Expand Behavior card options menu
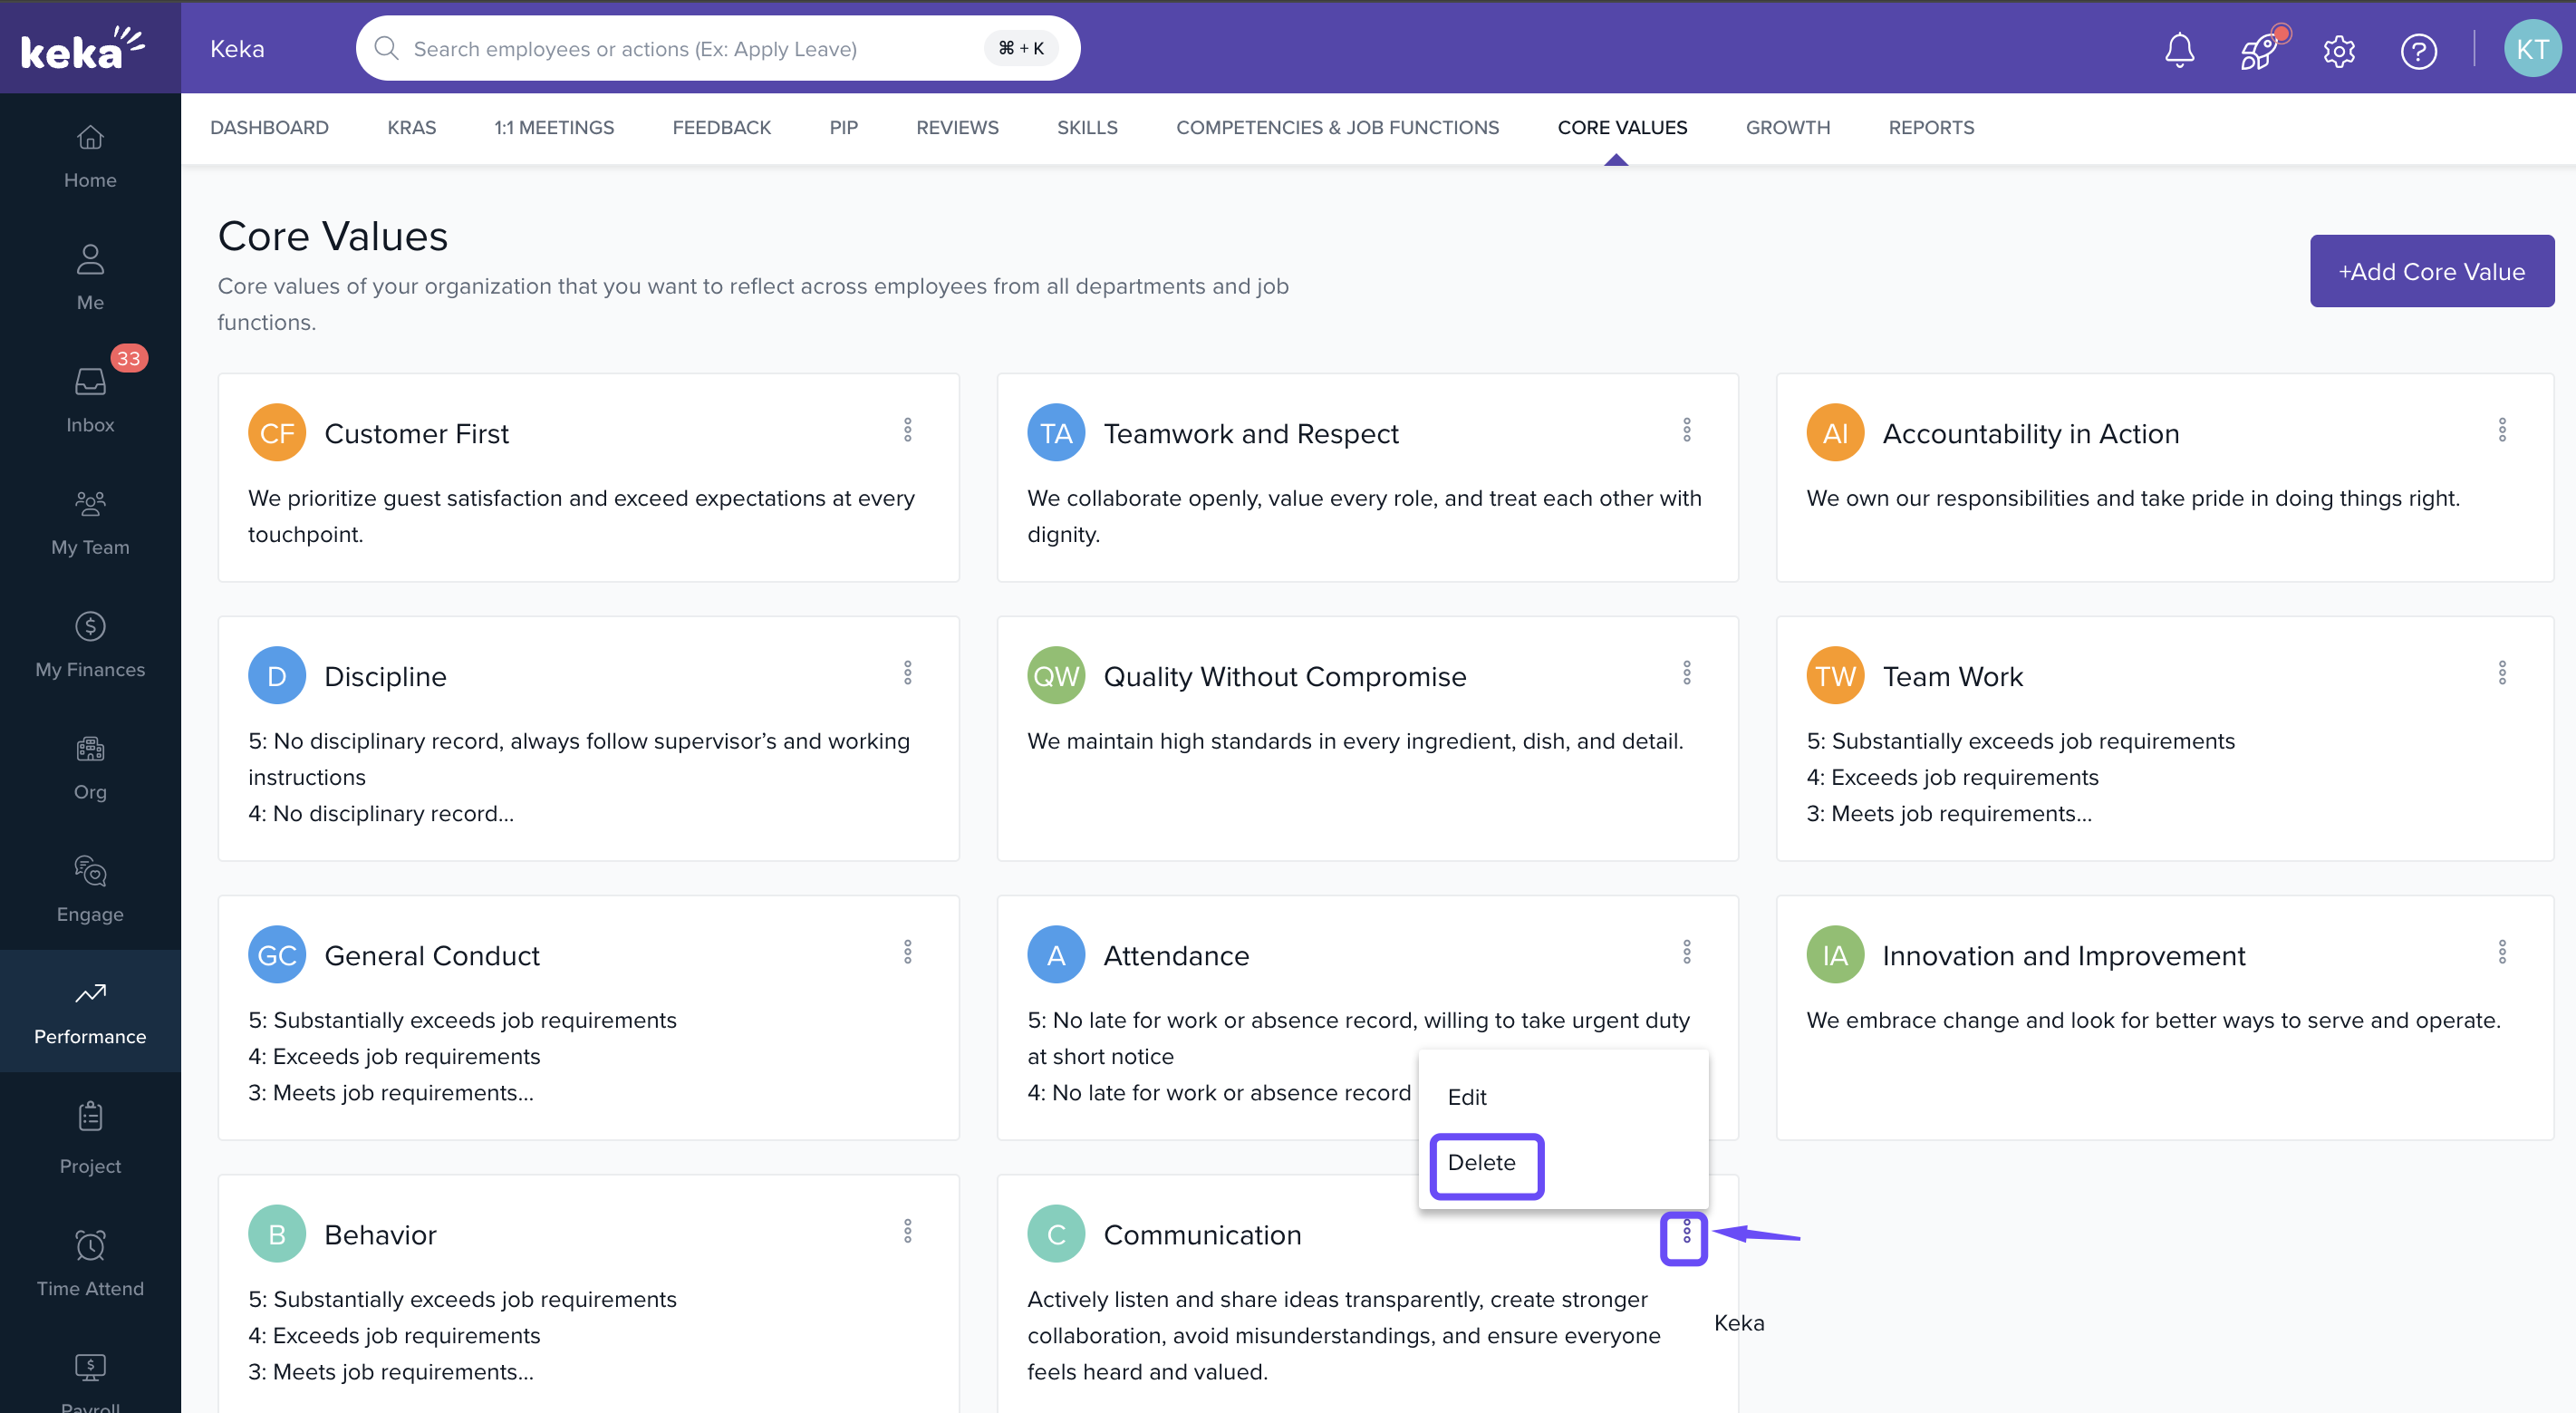This screenshot has height=1413, width=2576. pos(907,1231)
